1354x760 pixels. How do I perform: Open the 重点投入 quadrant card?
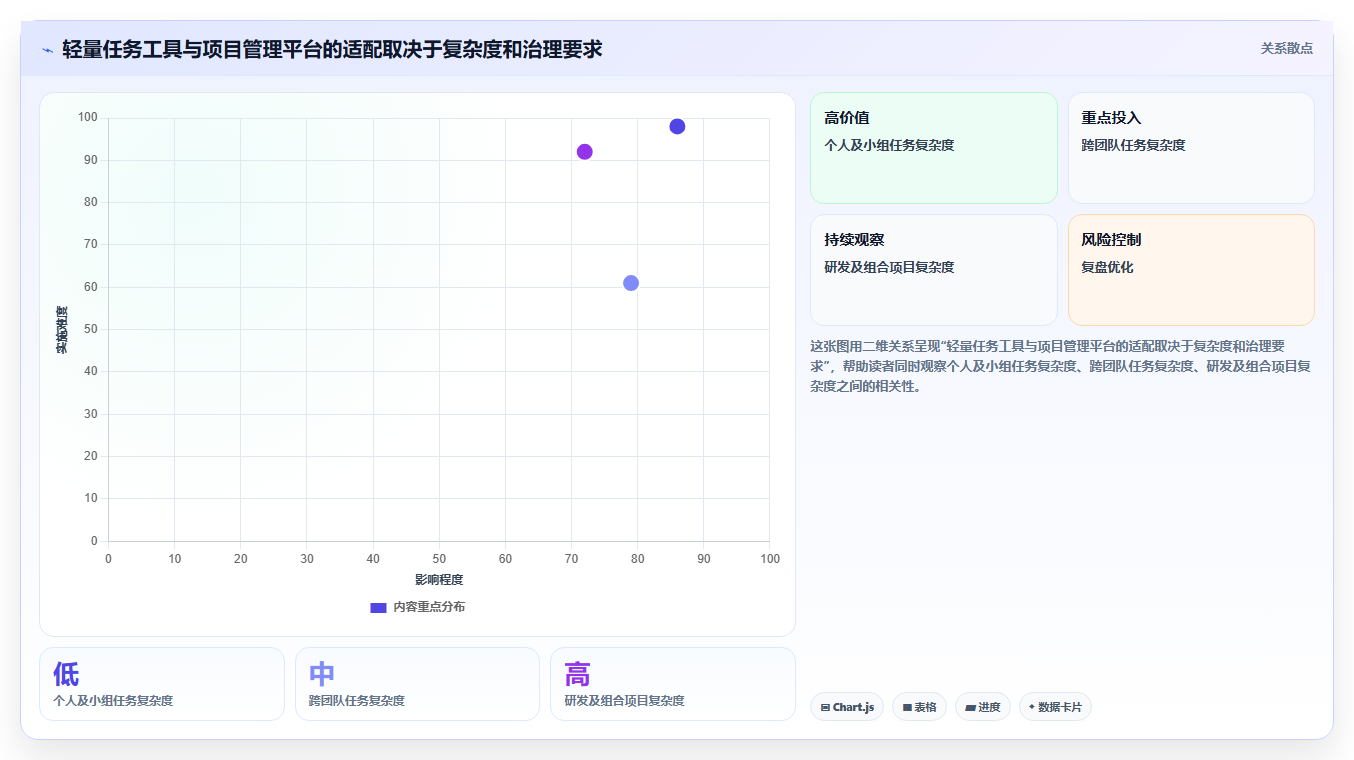click(x=1191, y=148)
